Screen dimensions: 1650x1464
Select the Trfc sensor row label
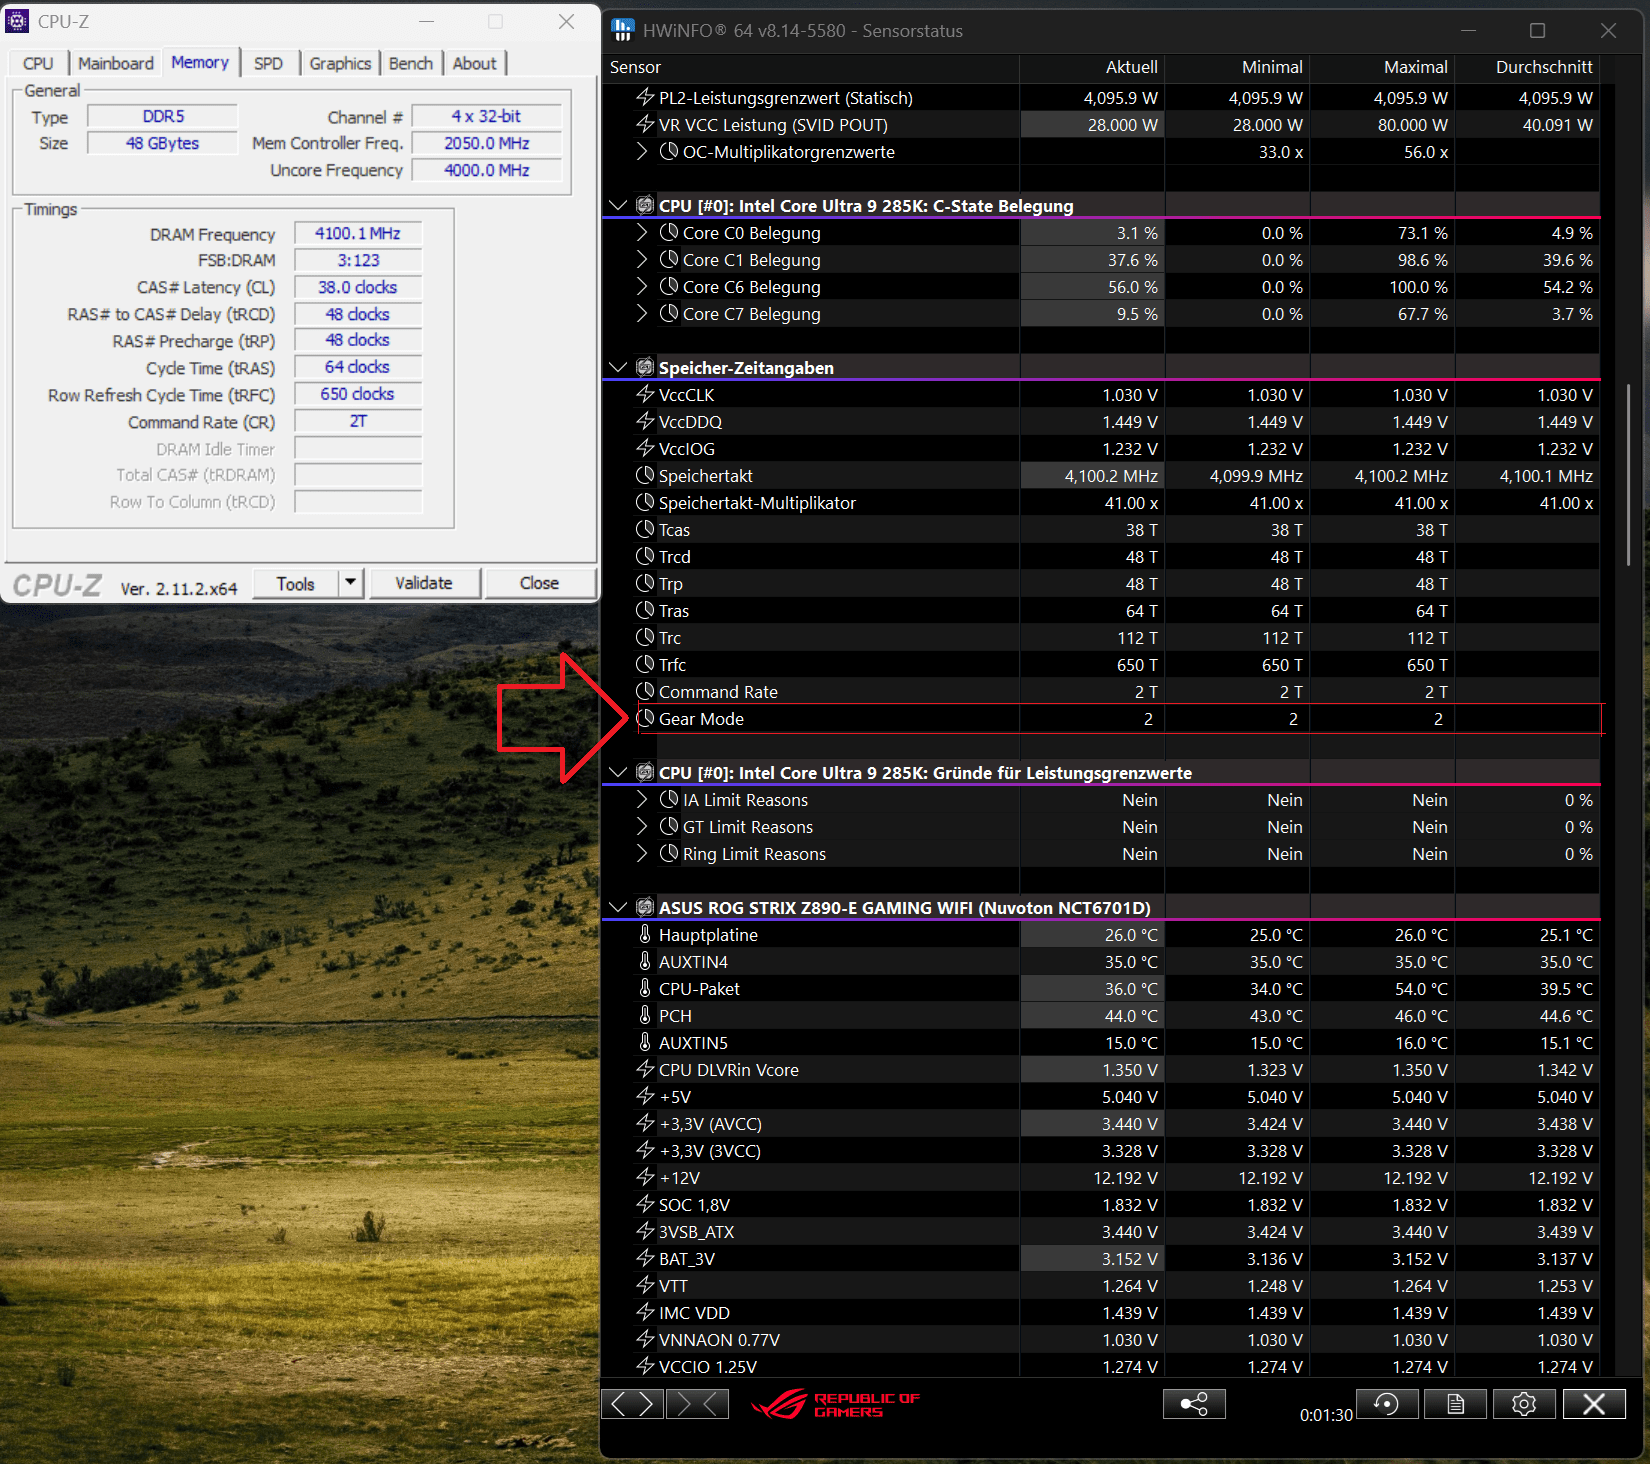point(672,665)
